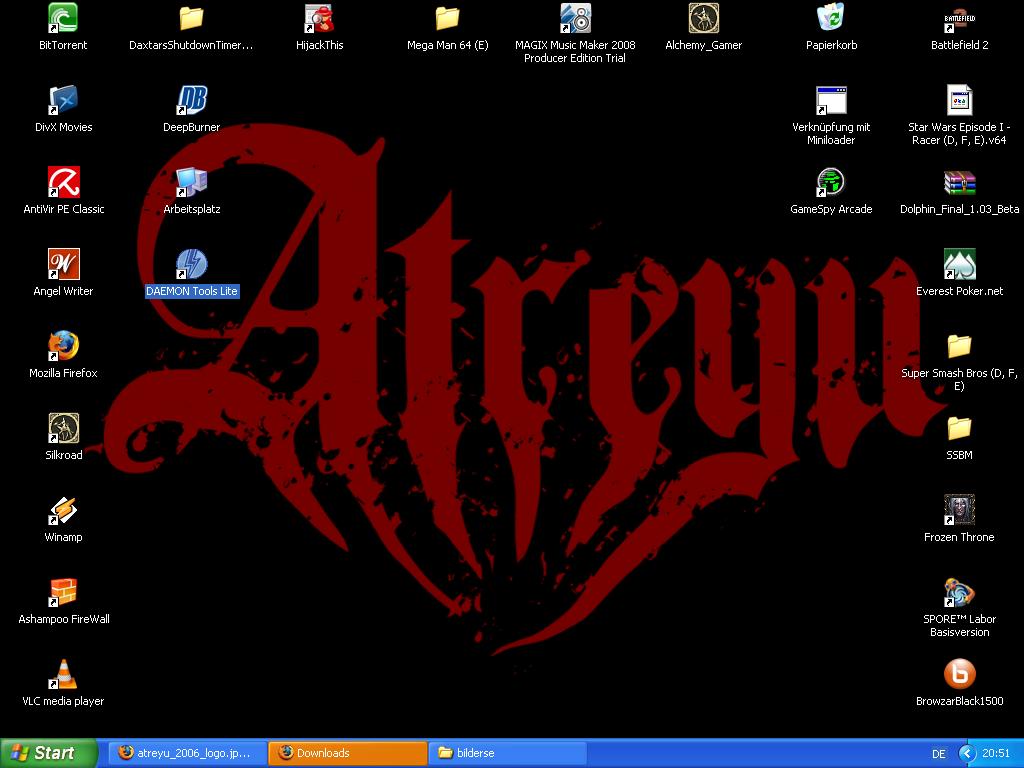Click the DeepBurner shortcut icon
This screenshot has width=1024, height=768.
pyautogui.click(x=191, y=101)
